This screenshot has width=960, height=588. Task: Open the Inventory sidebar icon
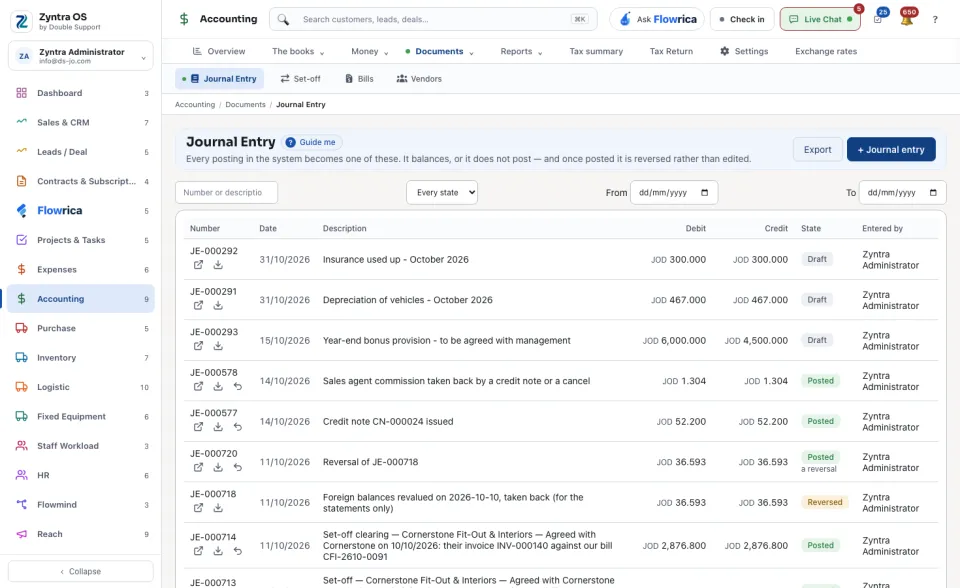pyautogui.click(x=21, y=358)
